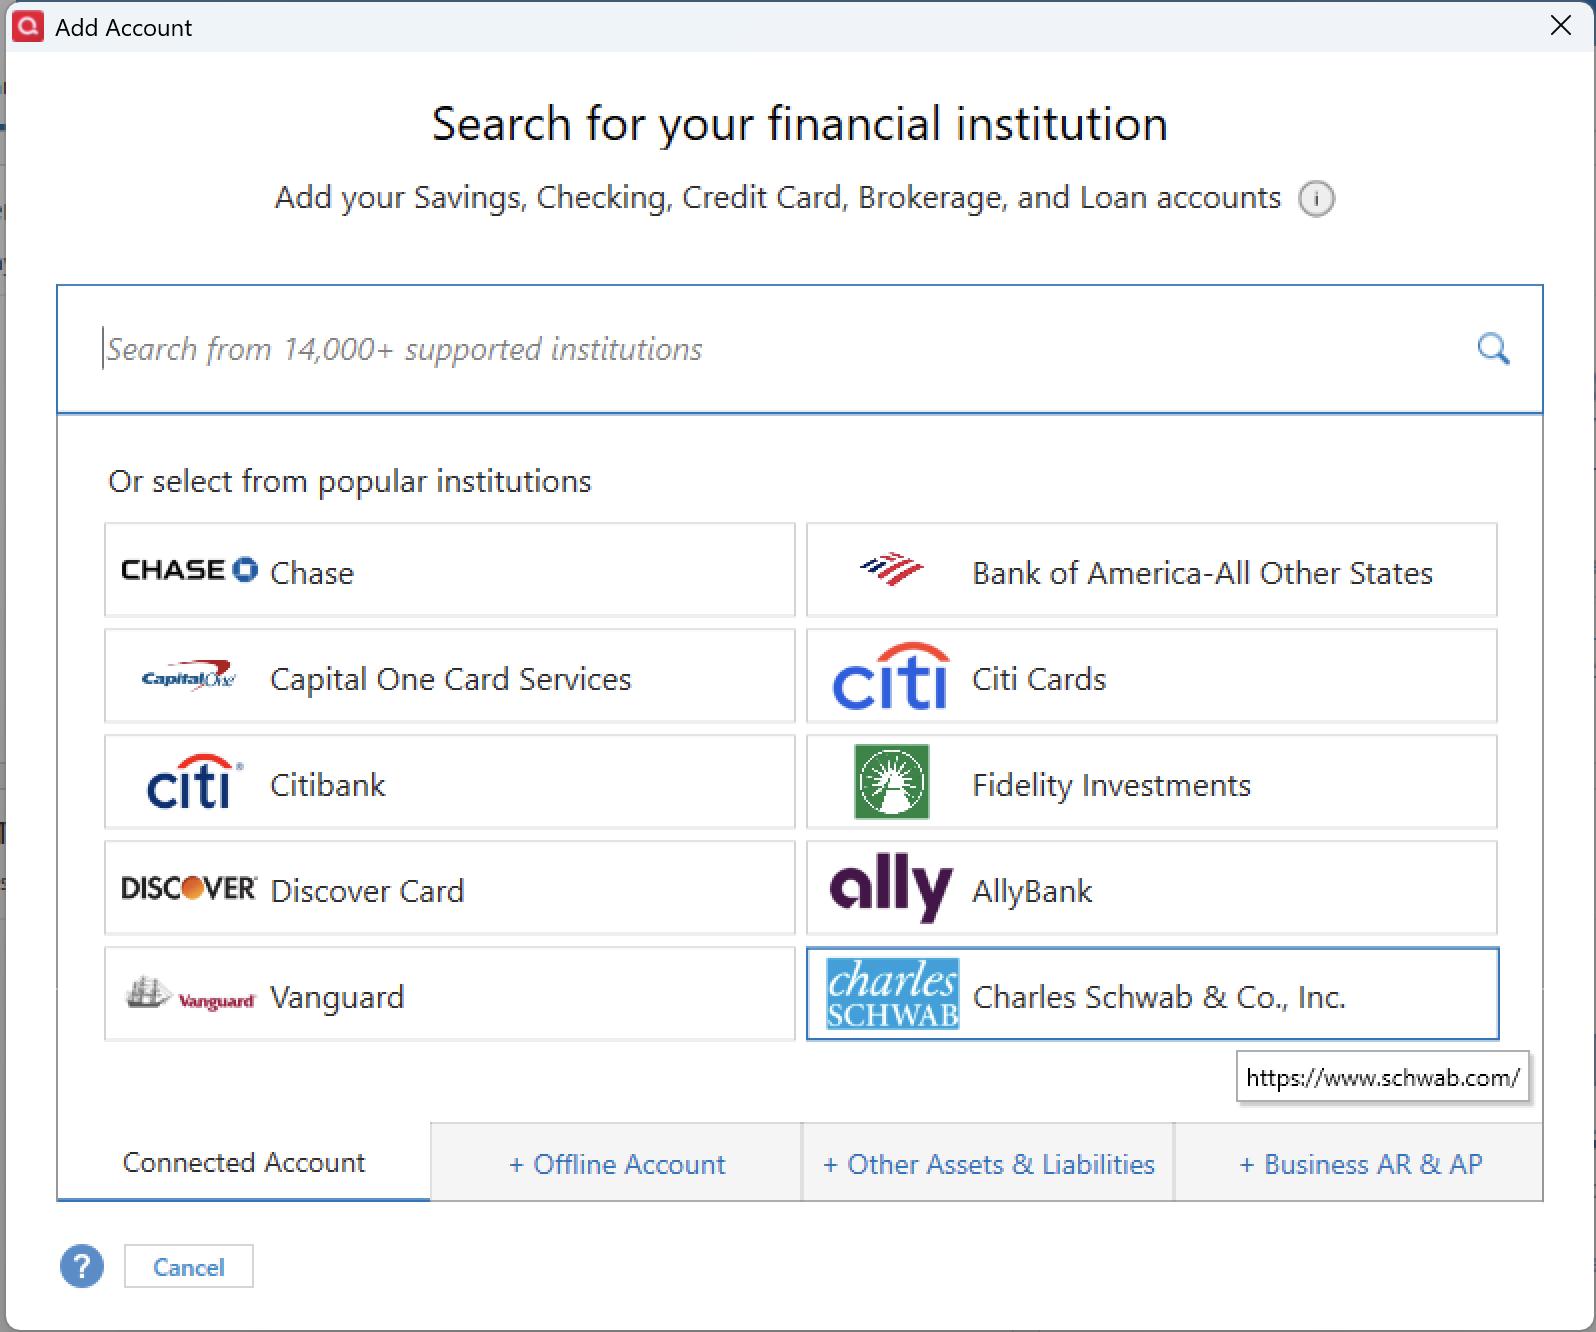Viewport: 1596px width, 1332px height.
Task: Choose Citi Cards from popular institutions
Action: click(1150, 678)
